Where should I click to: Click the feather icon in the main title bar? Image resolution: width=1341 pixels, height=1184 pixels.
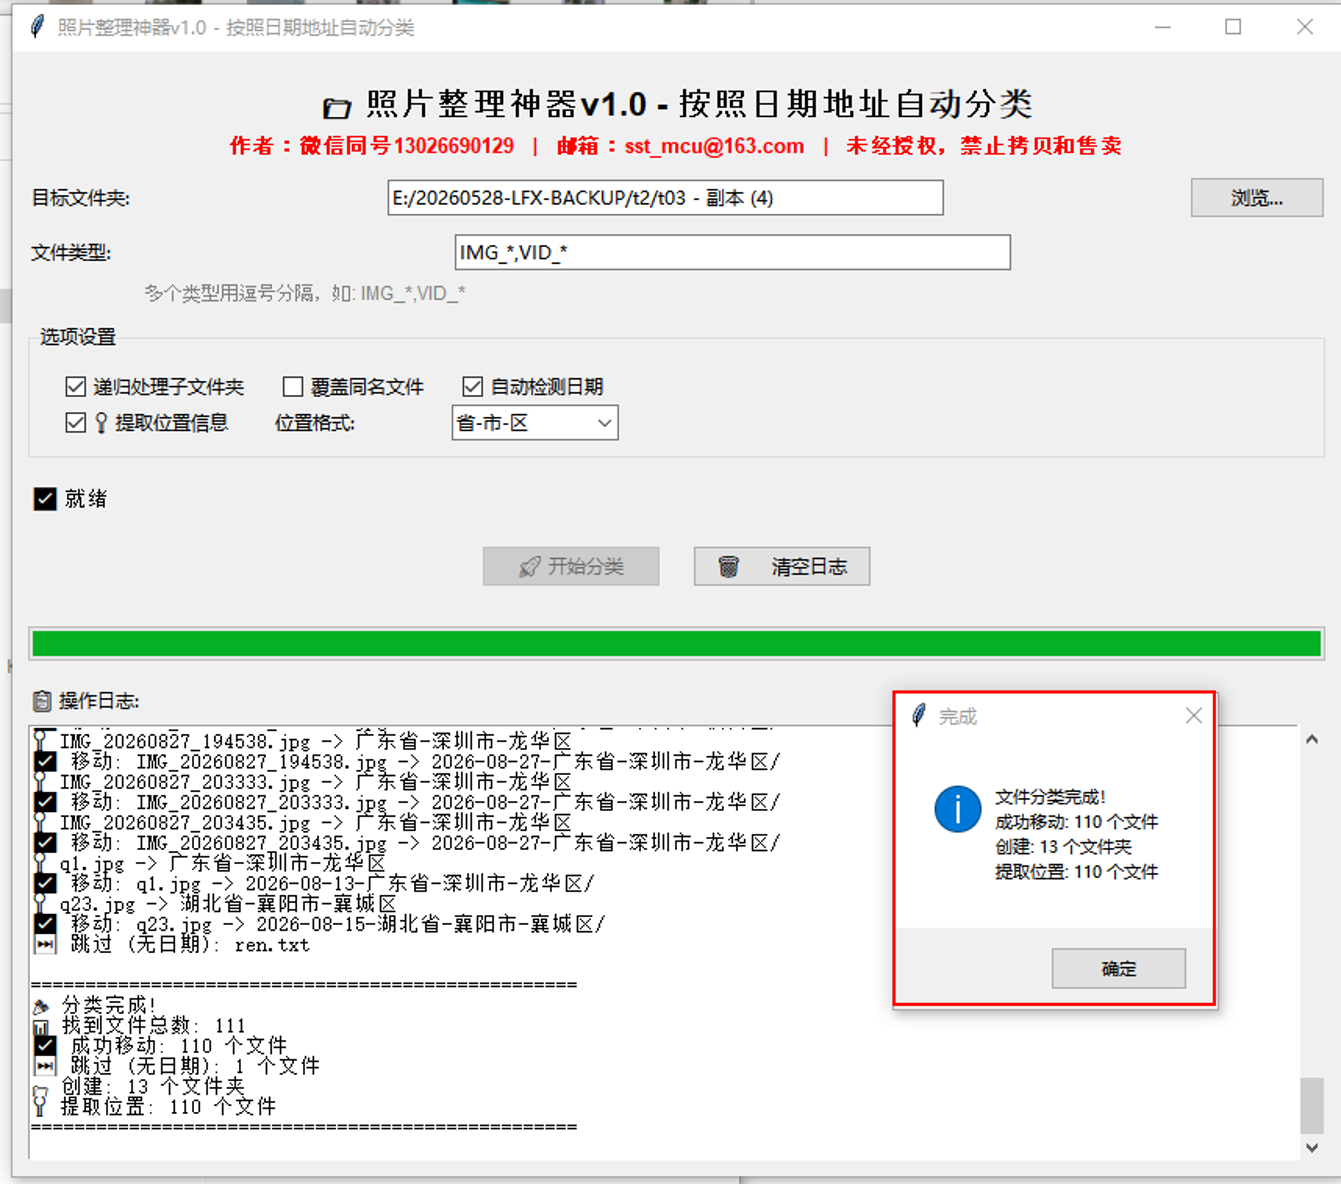37,27
